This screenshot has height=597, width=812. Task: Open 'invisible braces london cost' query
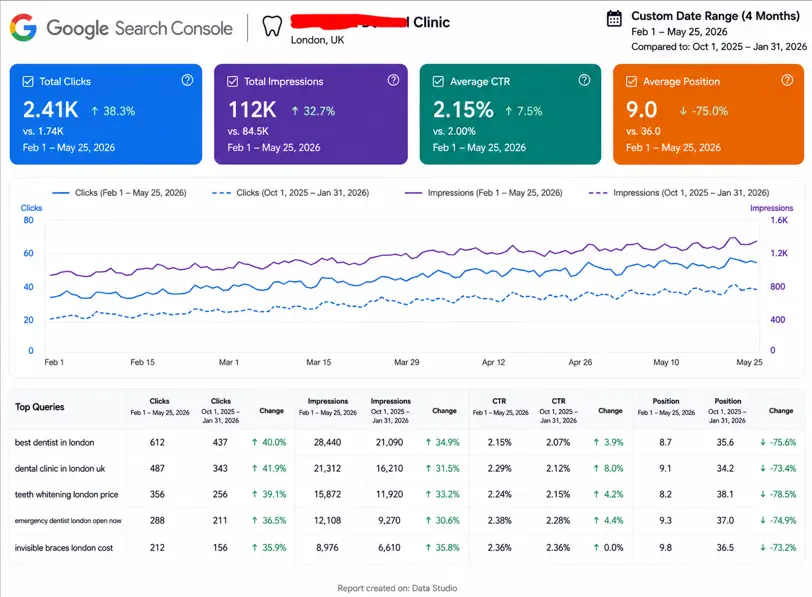(64, 548)
